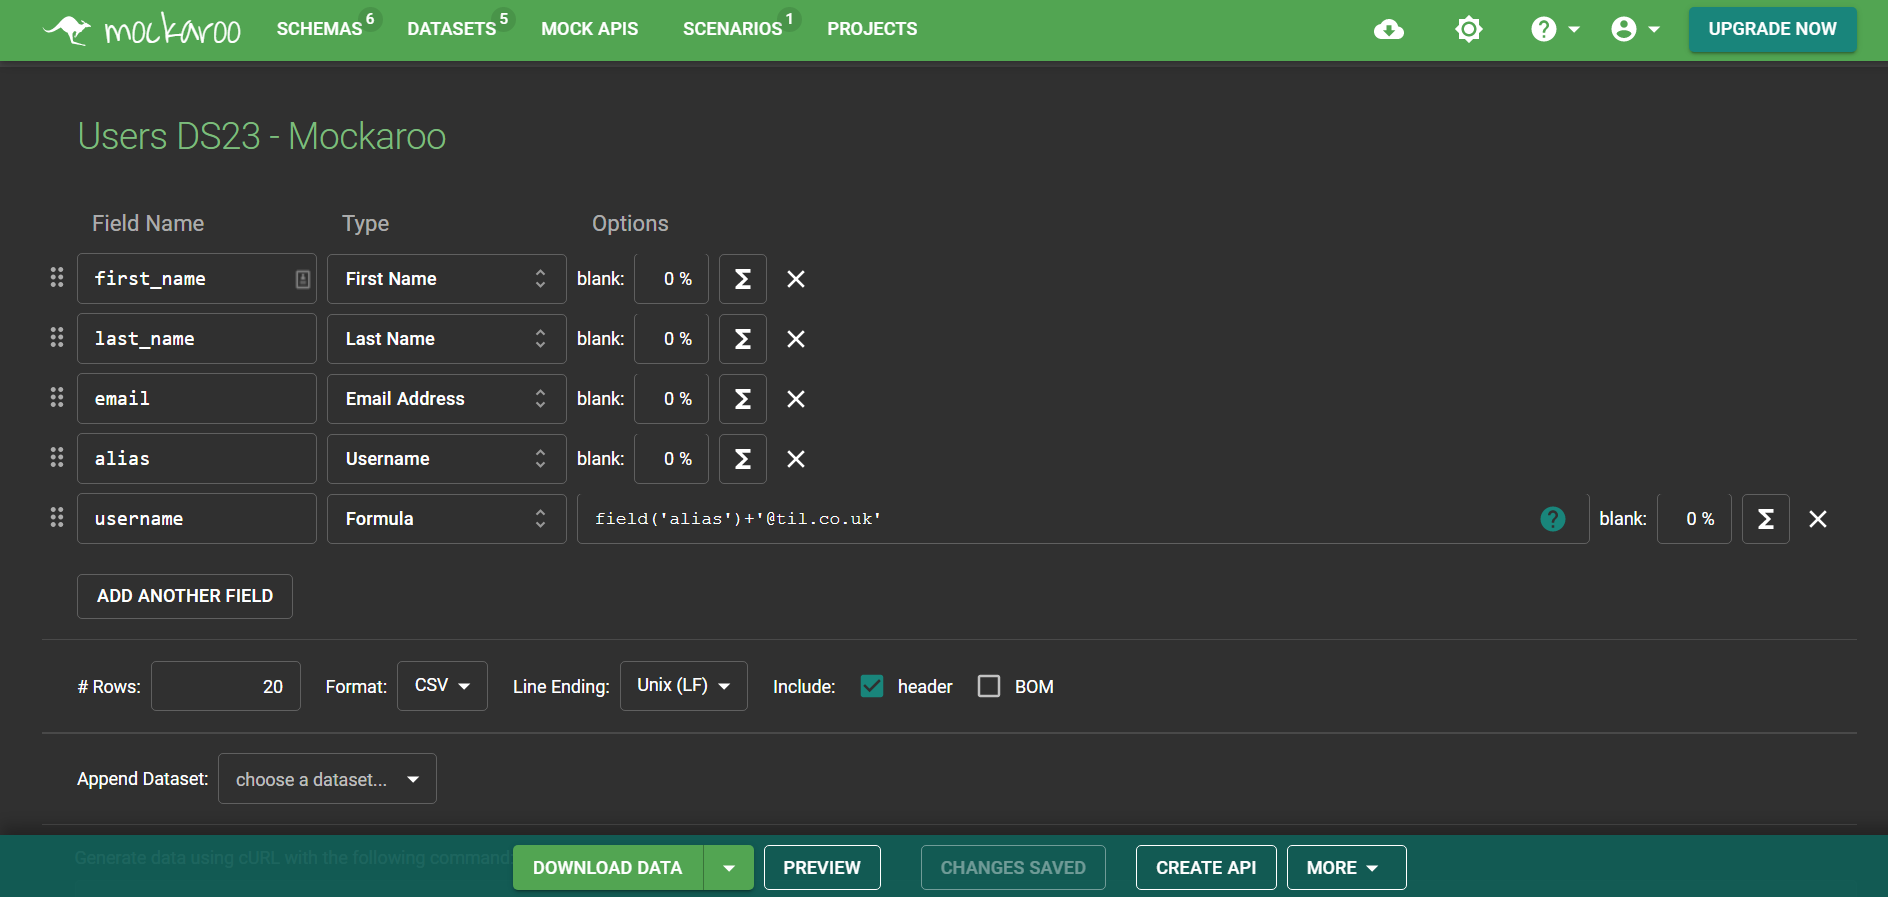This screenshot has height=897, width=1888.
Task: Open formula sigma for alias field
Action: (x=743, y=459)
